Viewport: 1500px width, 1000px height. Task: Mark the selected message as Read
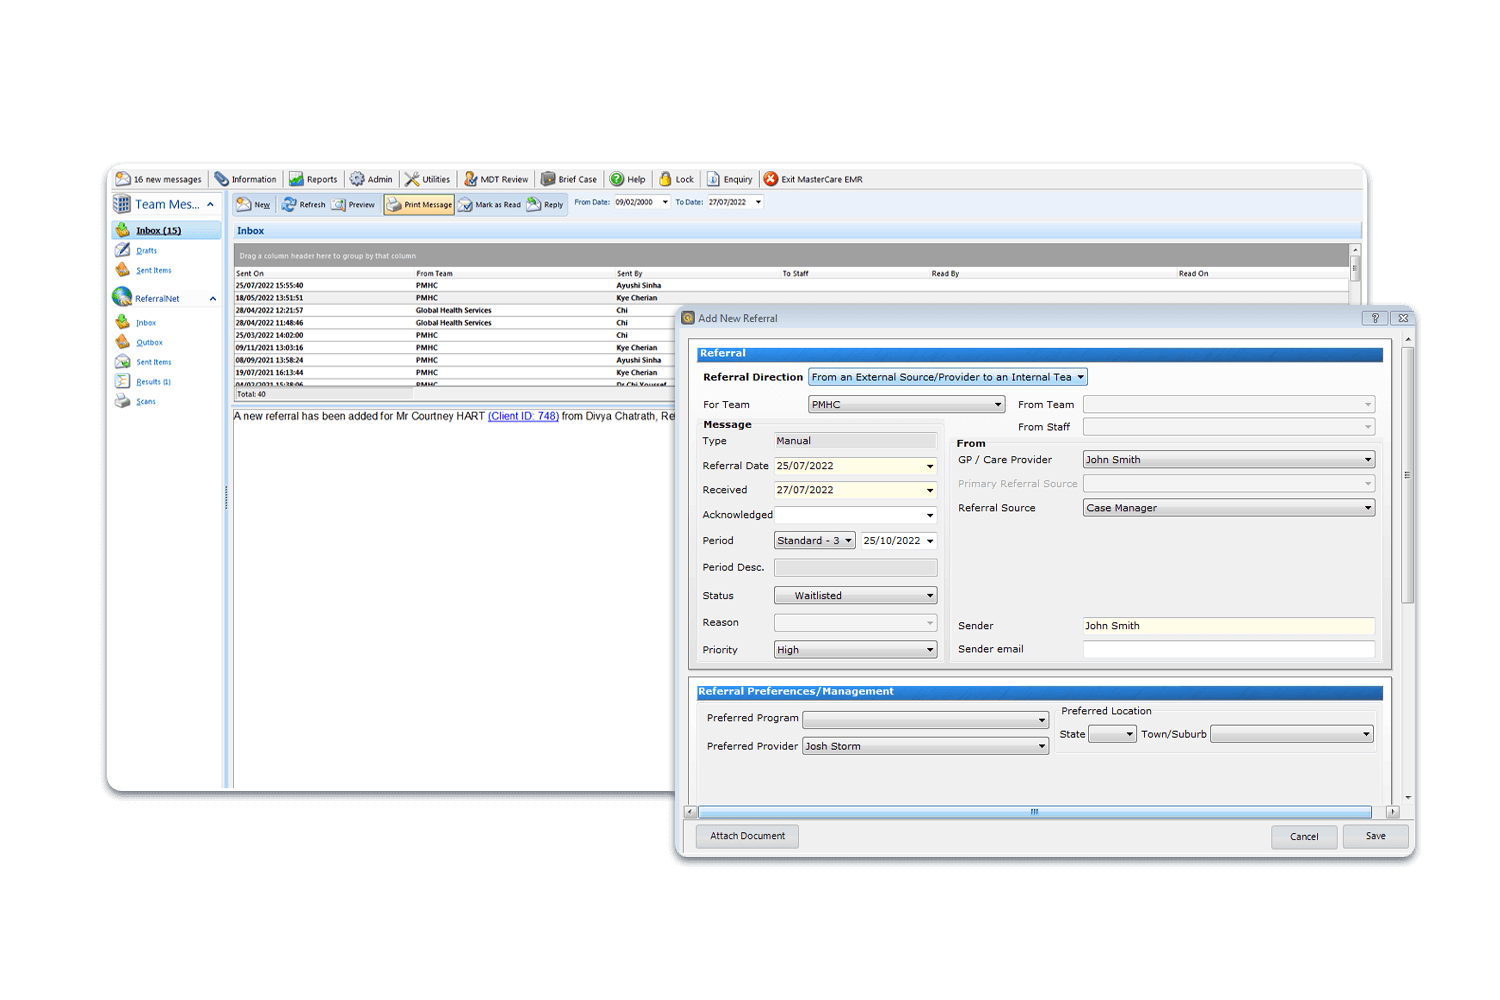(x=490, y=204)
